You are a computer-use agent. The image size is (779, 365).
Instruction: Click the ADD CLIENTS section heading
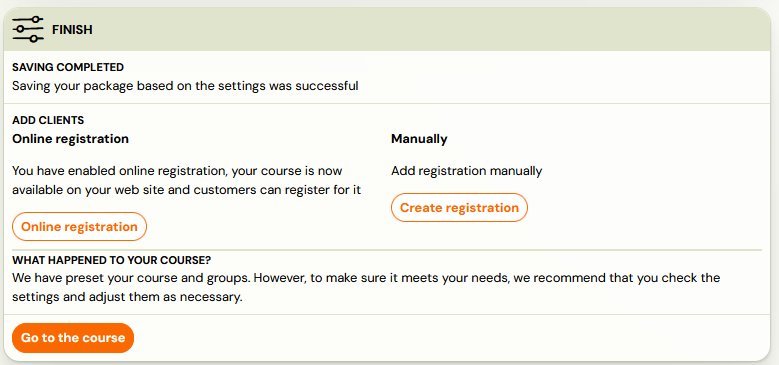pyautogui.click(x=48, y=120)
